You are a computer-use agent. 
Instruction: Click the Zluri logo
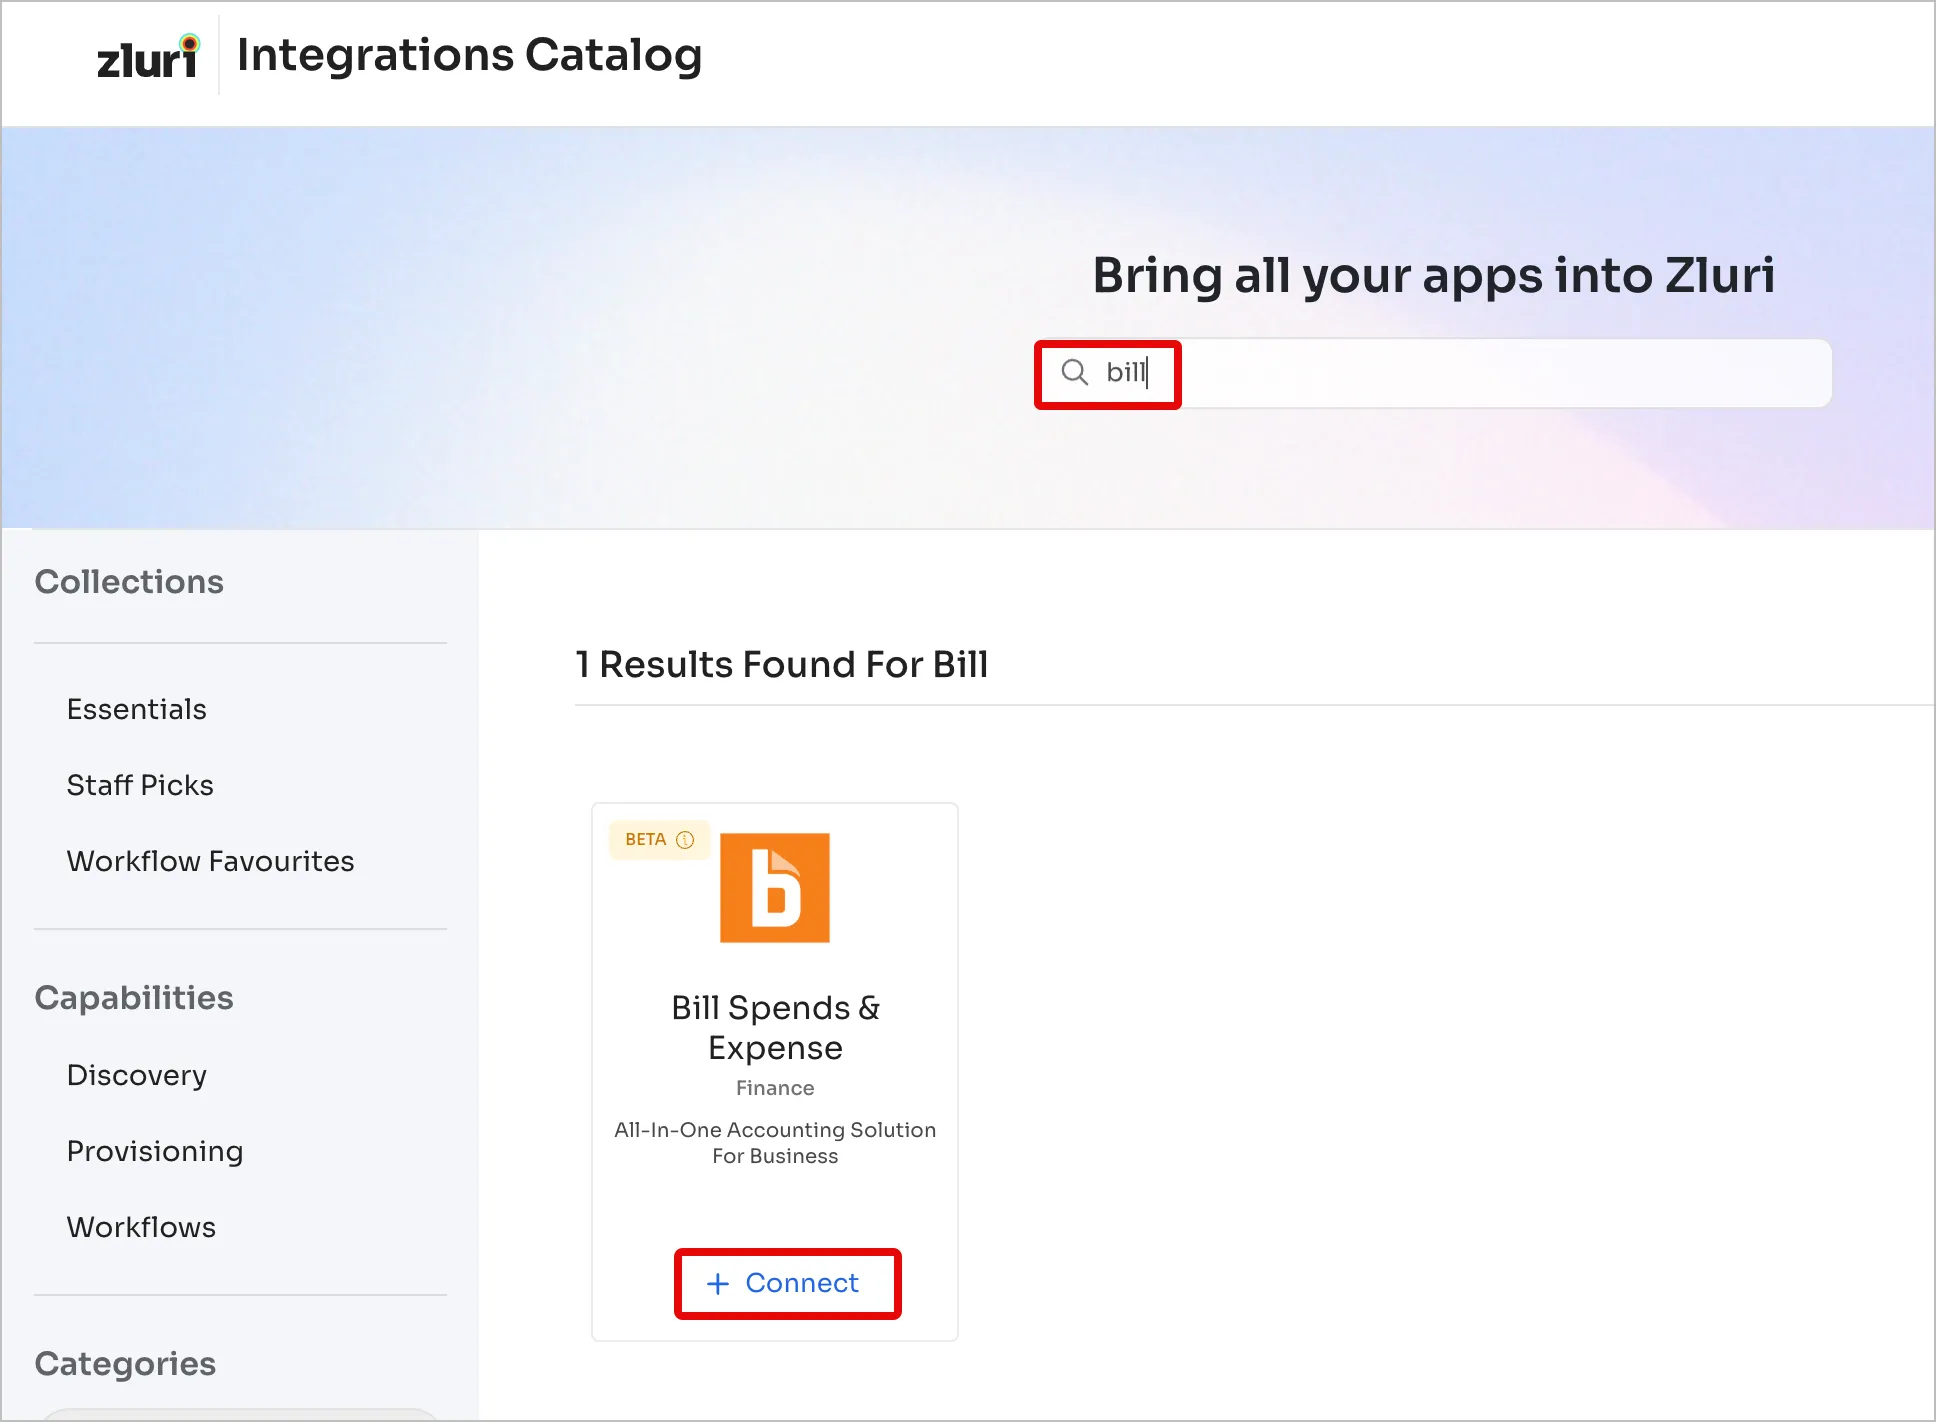point(148,57)
